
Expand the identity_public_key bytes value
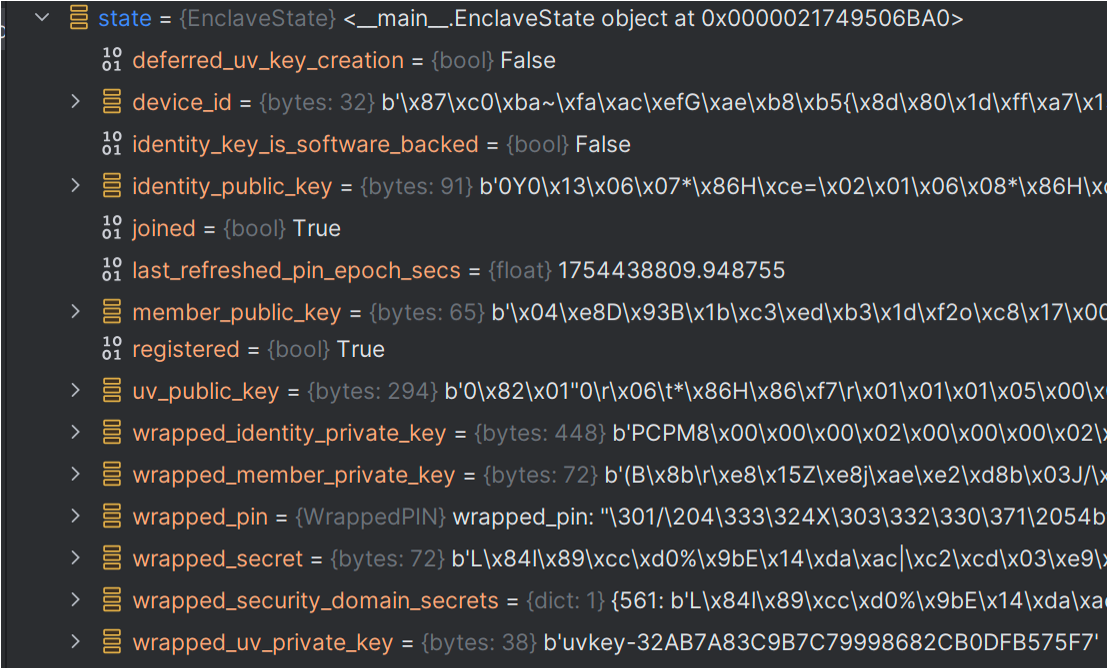78,185
